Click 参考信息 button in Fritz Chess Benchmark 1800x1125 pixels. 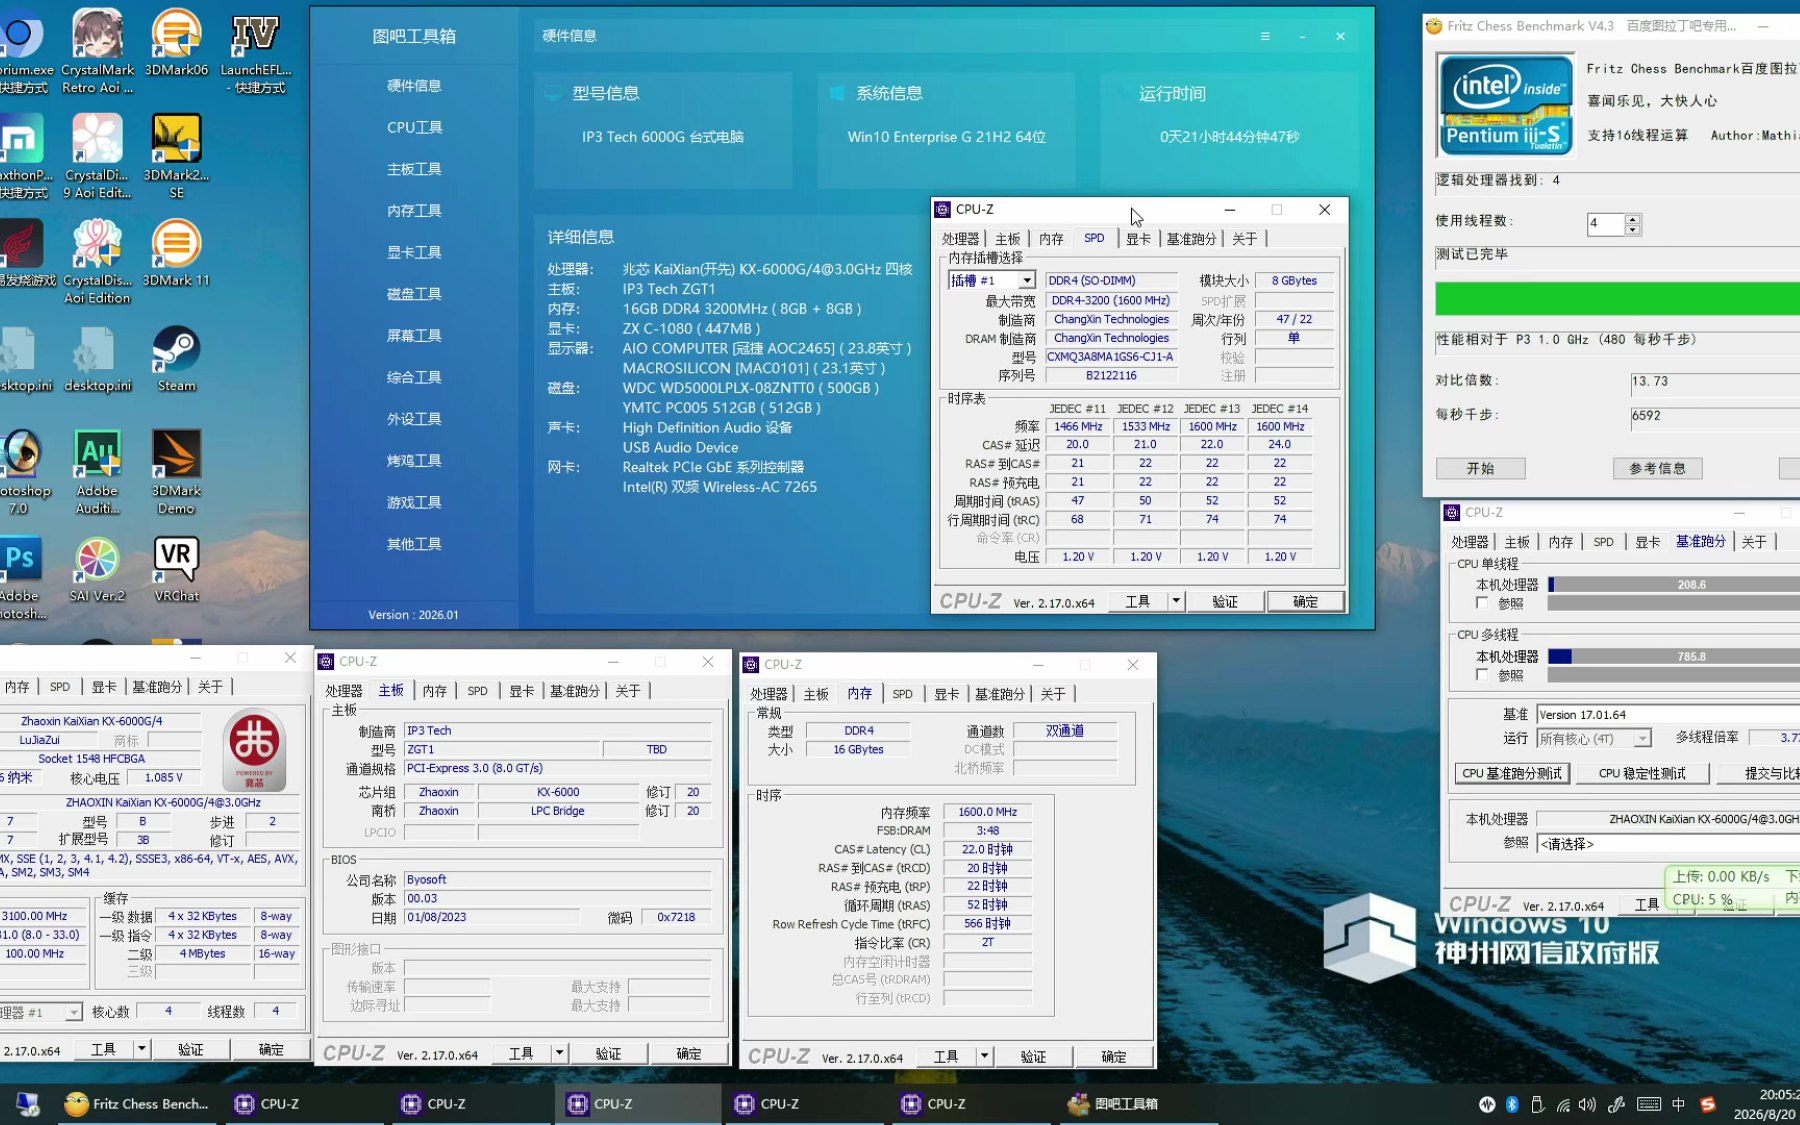pyautogui.click(x=1658, y=468)
